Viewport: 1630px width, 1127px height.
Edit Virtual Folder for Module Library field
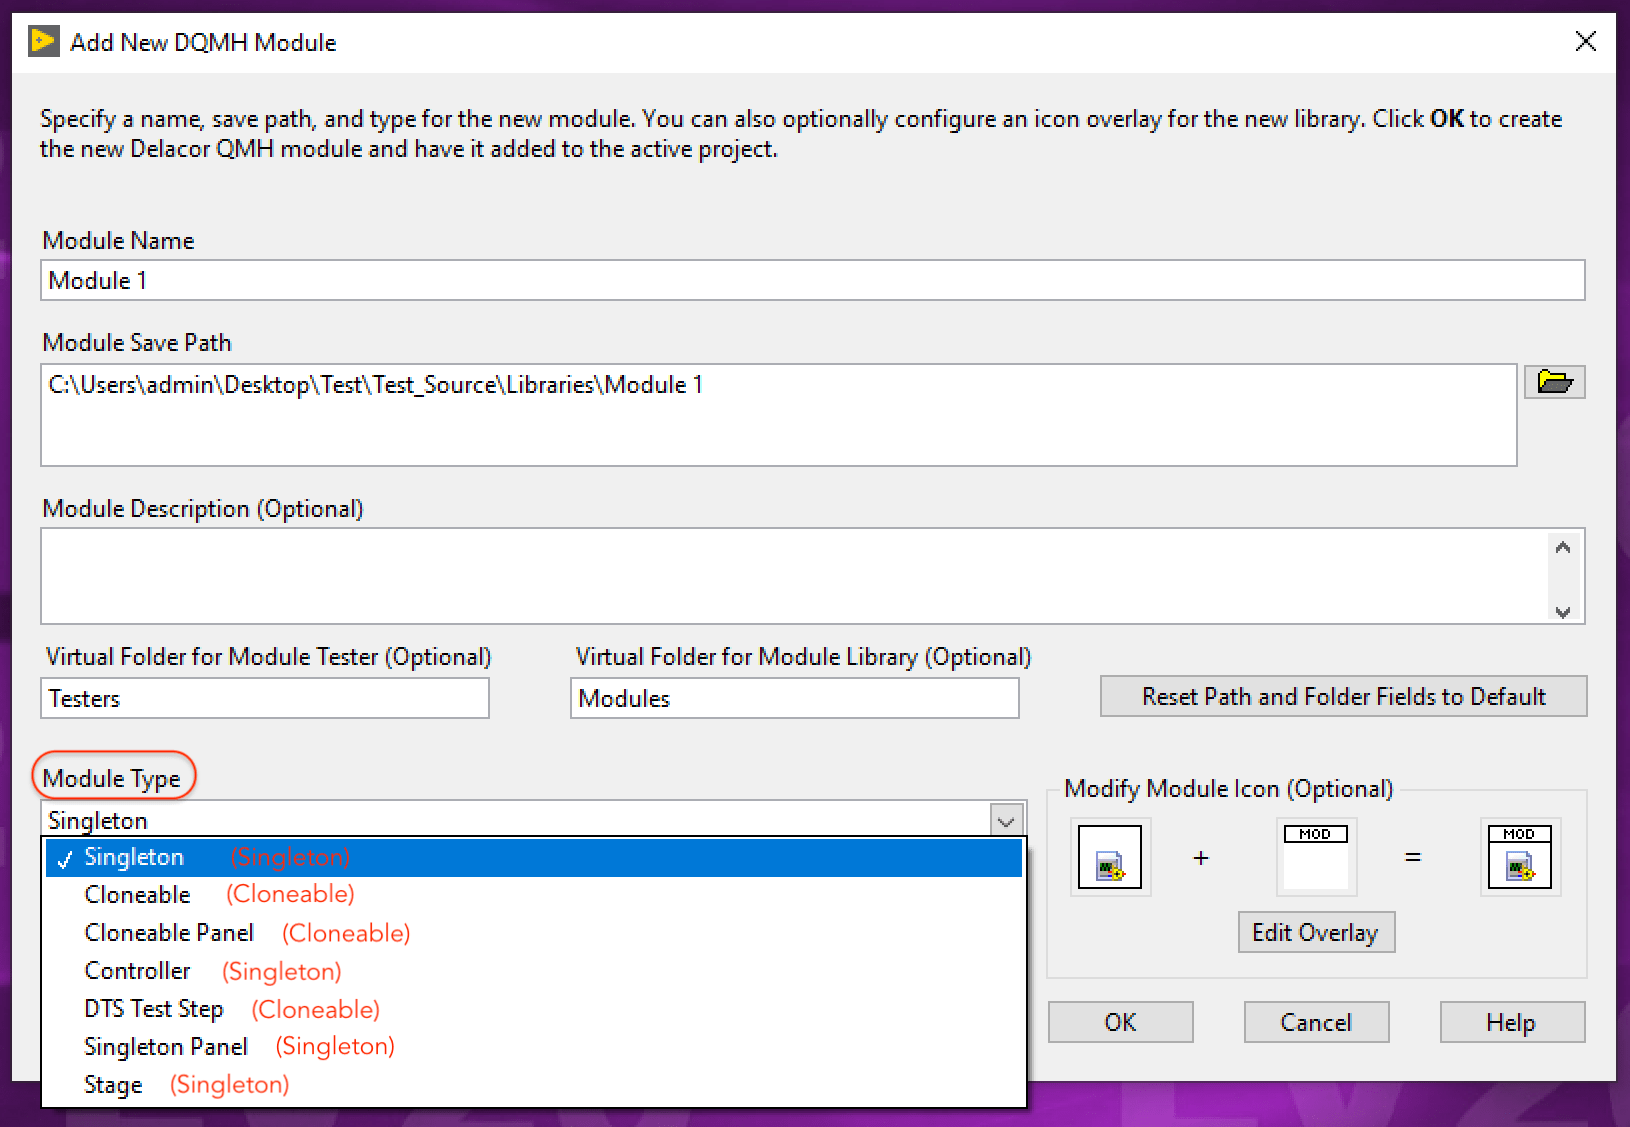[795, 698]
